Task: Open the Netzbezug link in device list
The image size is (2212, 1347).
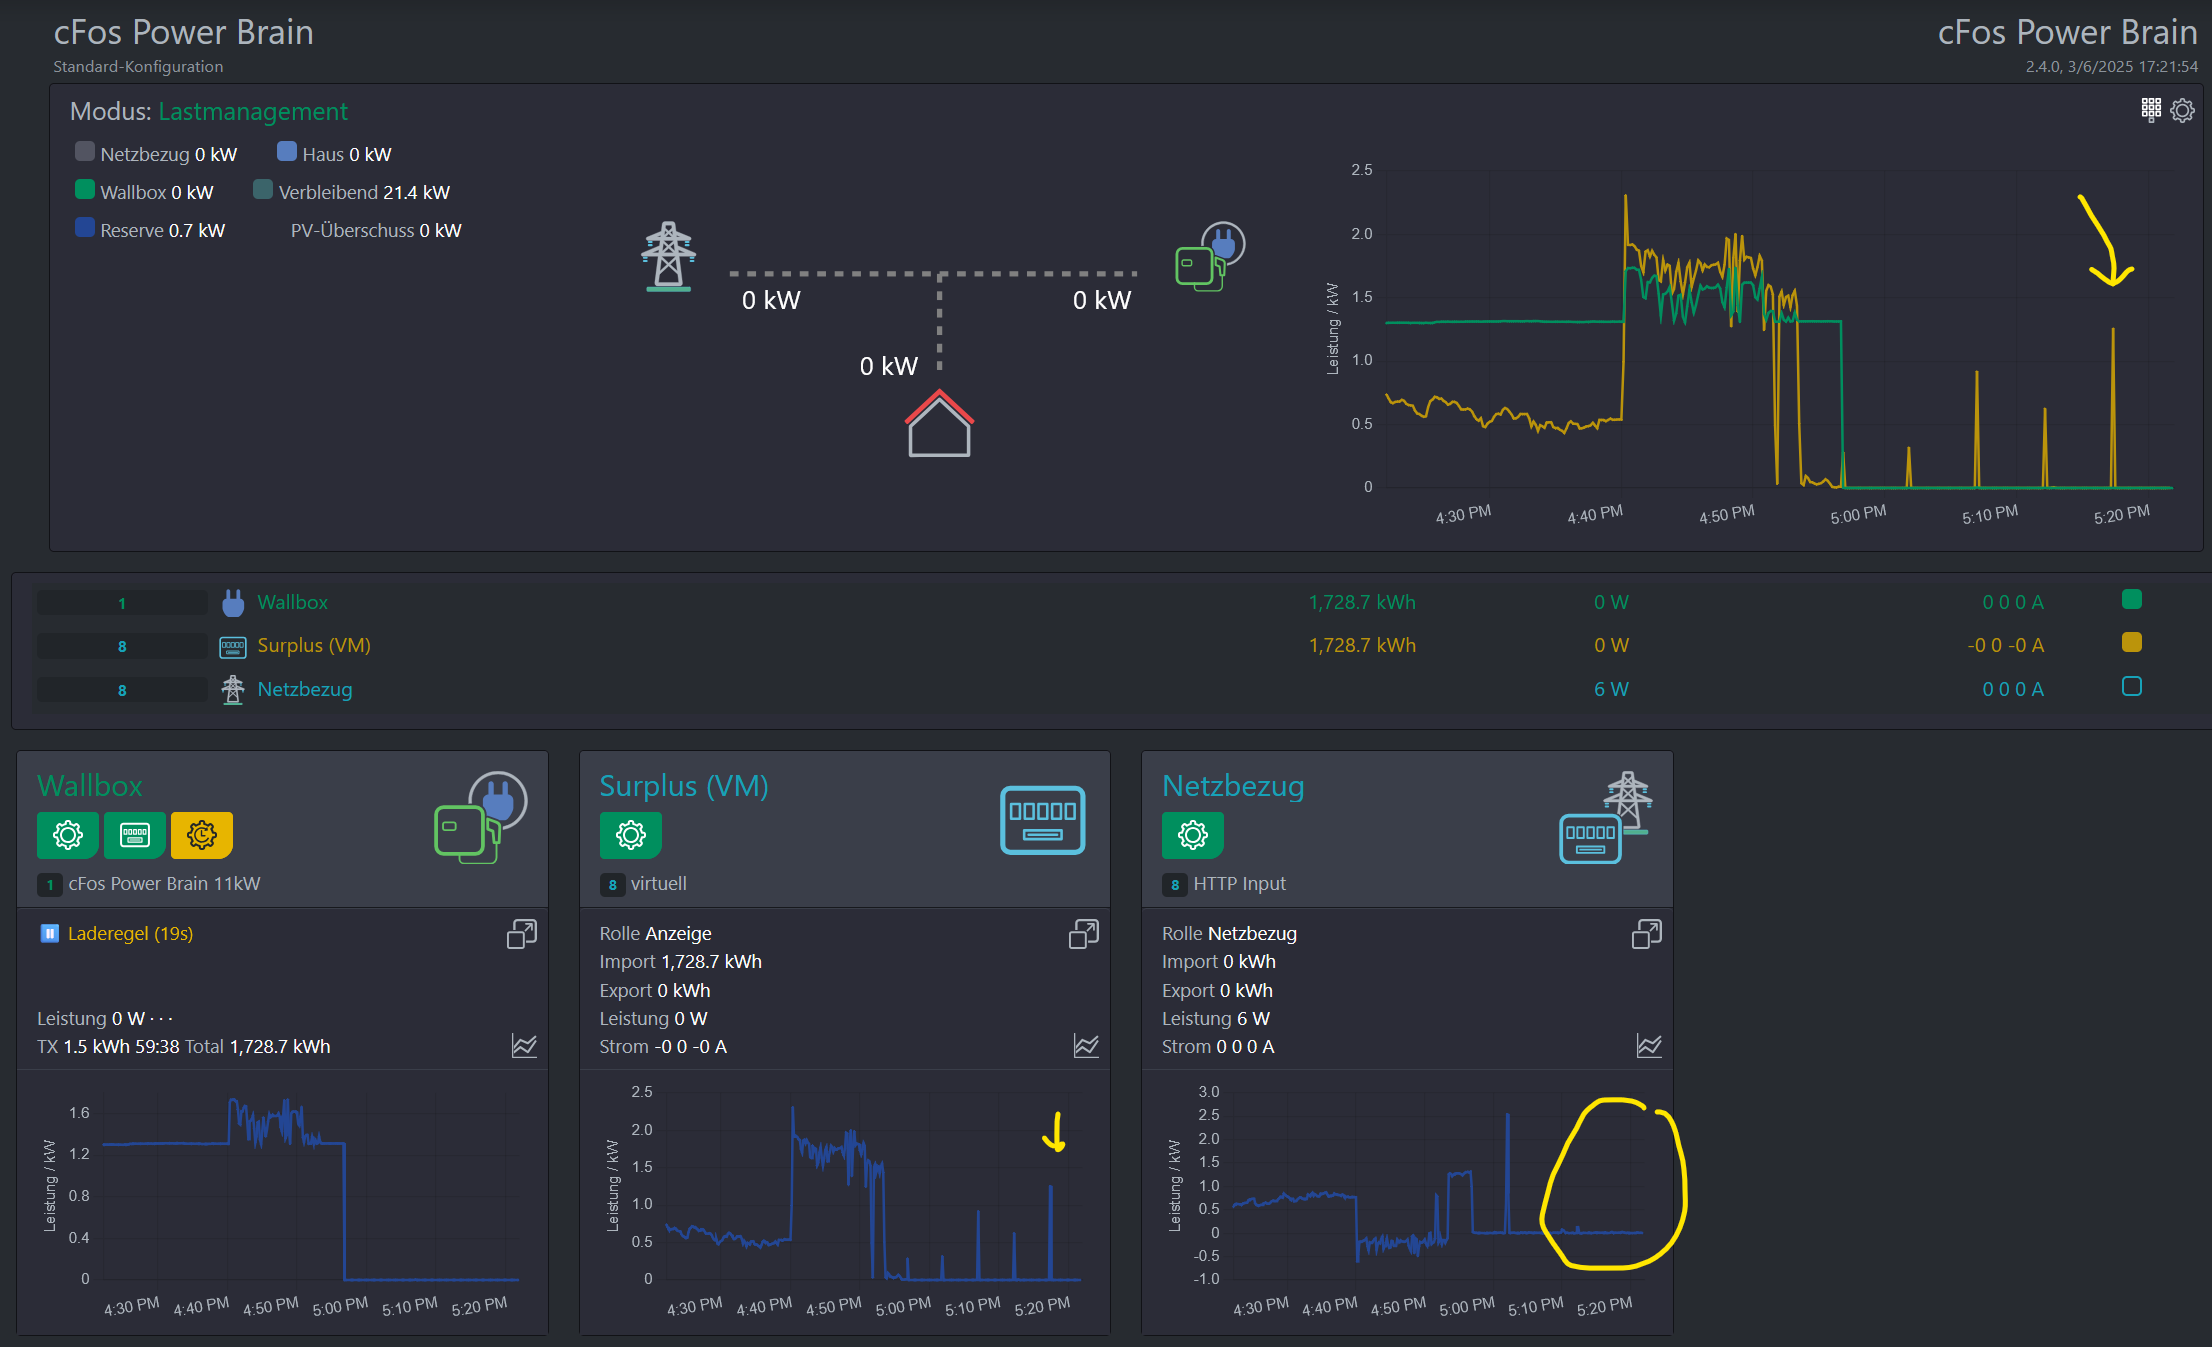Action: 305,689
